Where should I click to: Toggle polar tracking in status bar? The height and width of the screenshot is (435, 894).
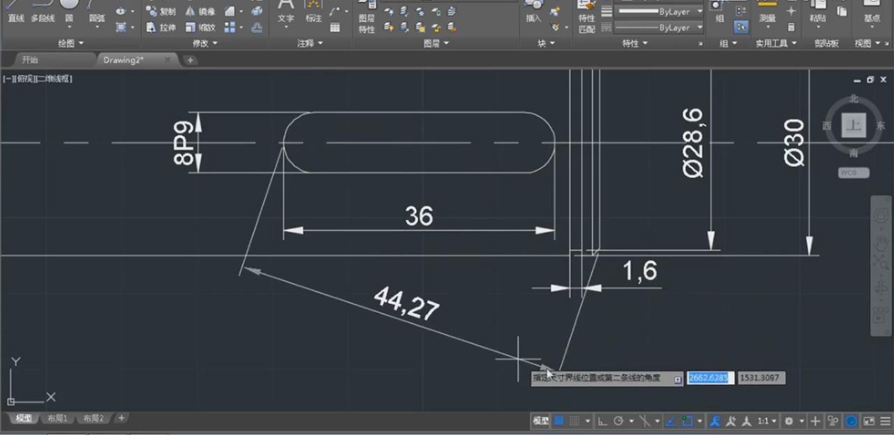619,421
